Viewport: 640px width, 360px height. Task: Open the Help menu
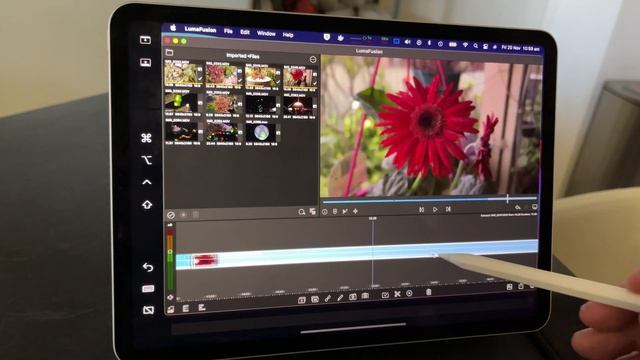288,35
